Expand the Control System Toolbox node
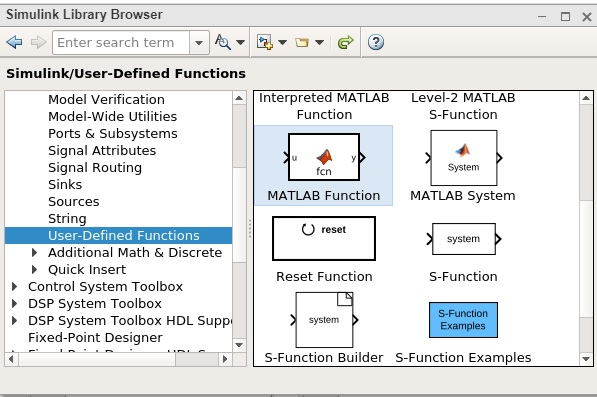Viewport: 597px width, 397px height. 14,287
